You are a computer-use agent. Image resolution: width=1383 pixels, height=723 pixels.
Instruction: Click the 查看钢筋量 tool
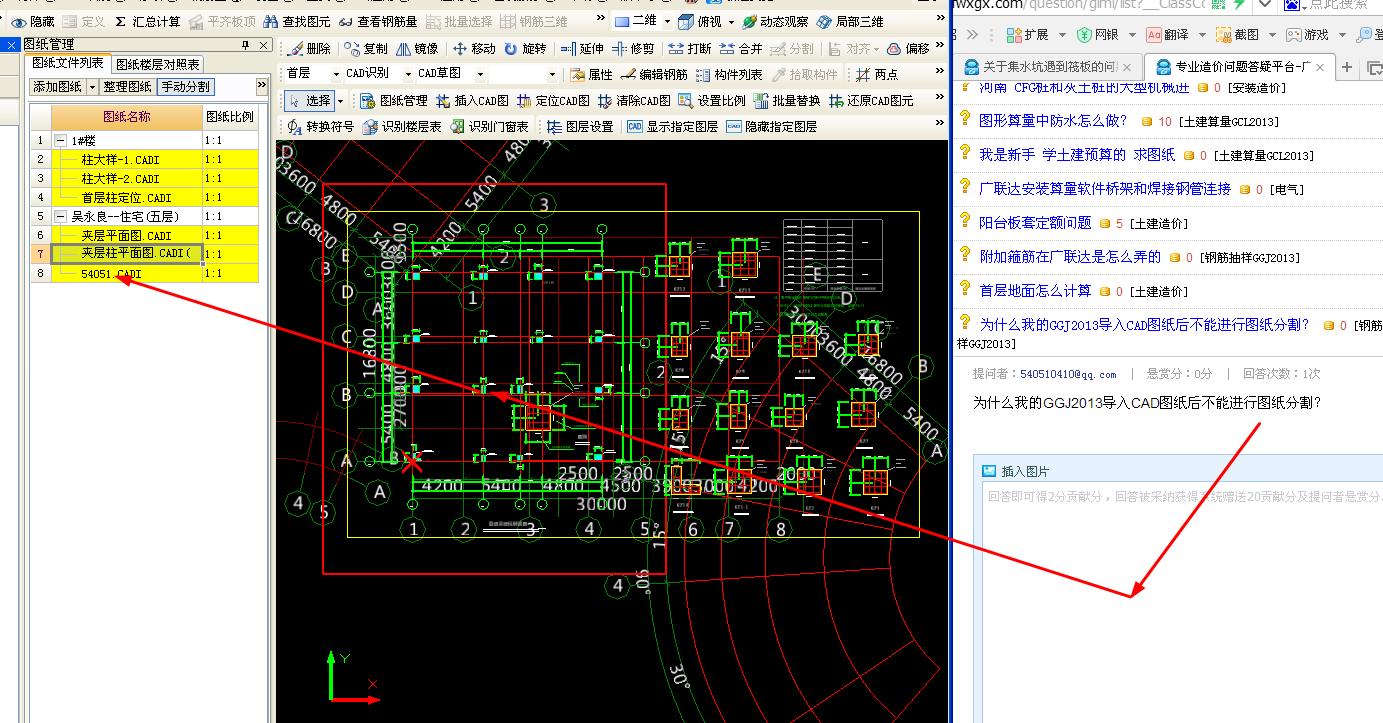click(x=378, y=21)
